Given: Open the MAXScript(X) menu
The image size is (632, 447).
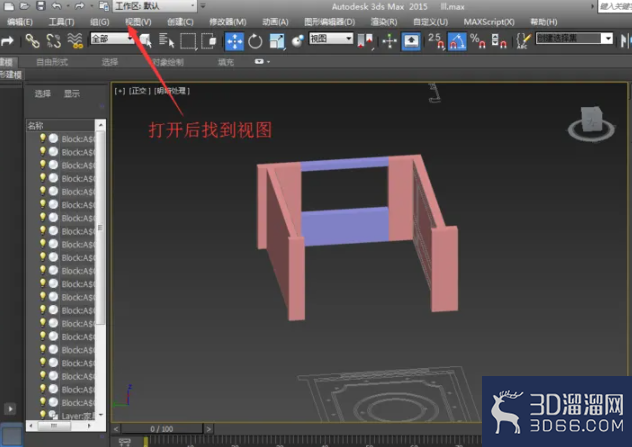Looking at the screenshot, I should (x=489, y=22).
